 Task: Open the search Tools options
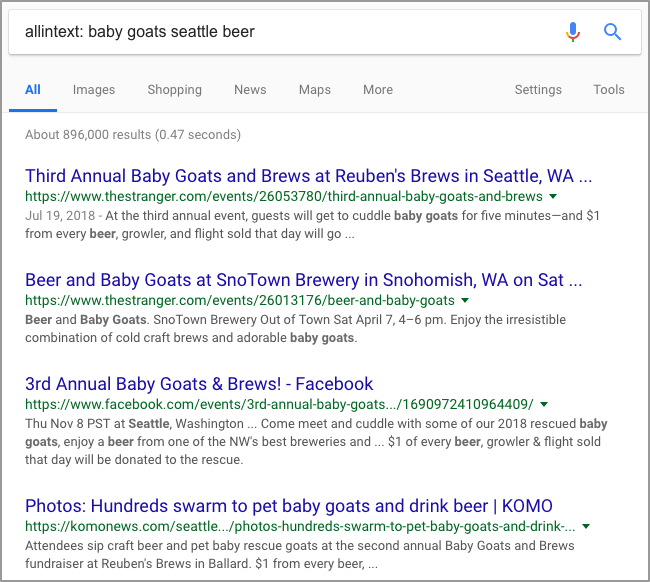[609, 90]
